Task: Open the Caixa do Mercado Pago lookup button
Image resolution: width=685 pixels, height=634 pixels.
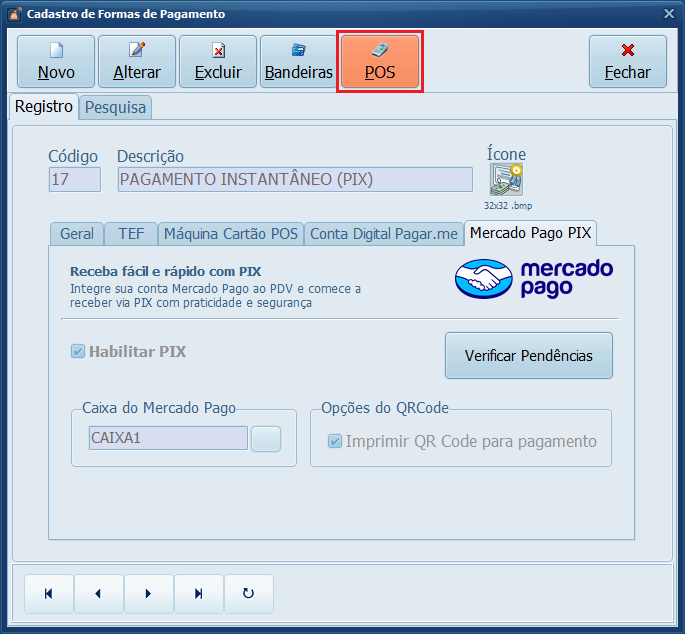Action: click(x=266, y=439)
